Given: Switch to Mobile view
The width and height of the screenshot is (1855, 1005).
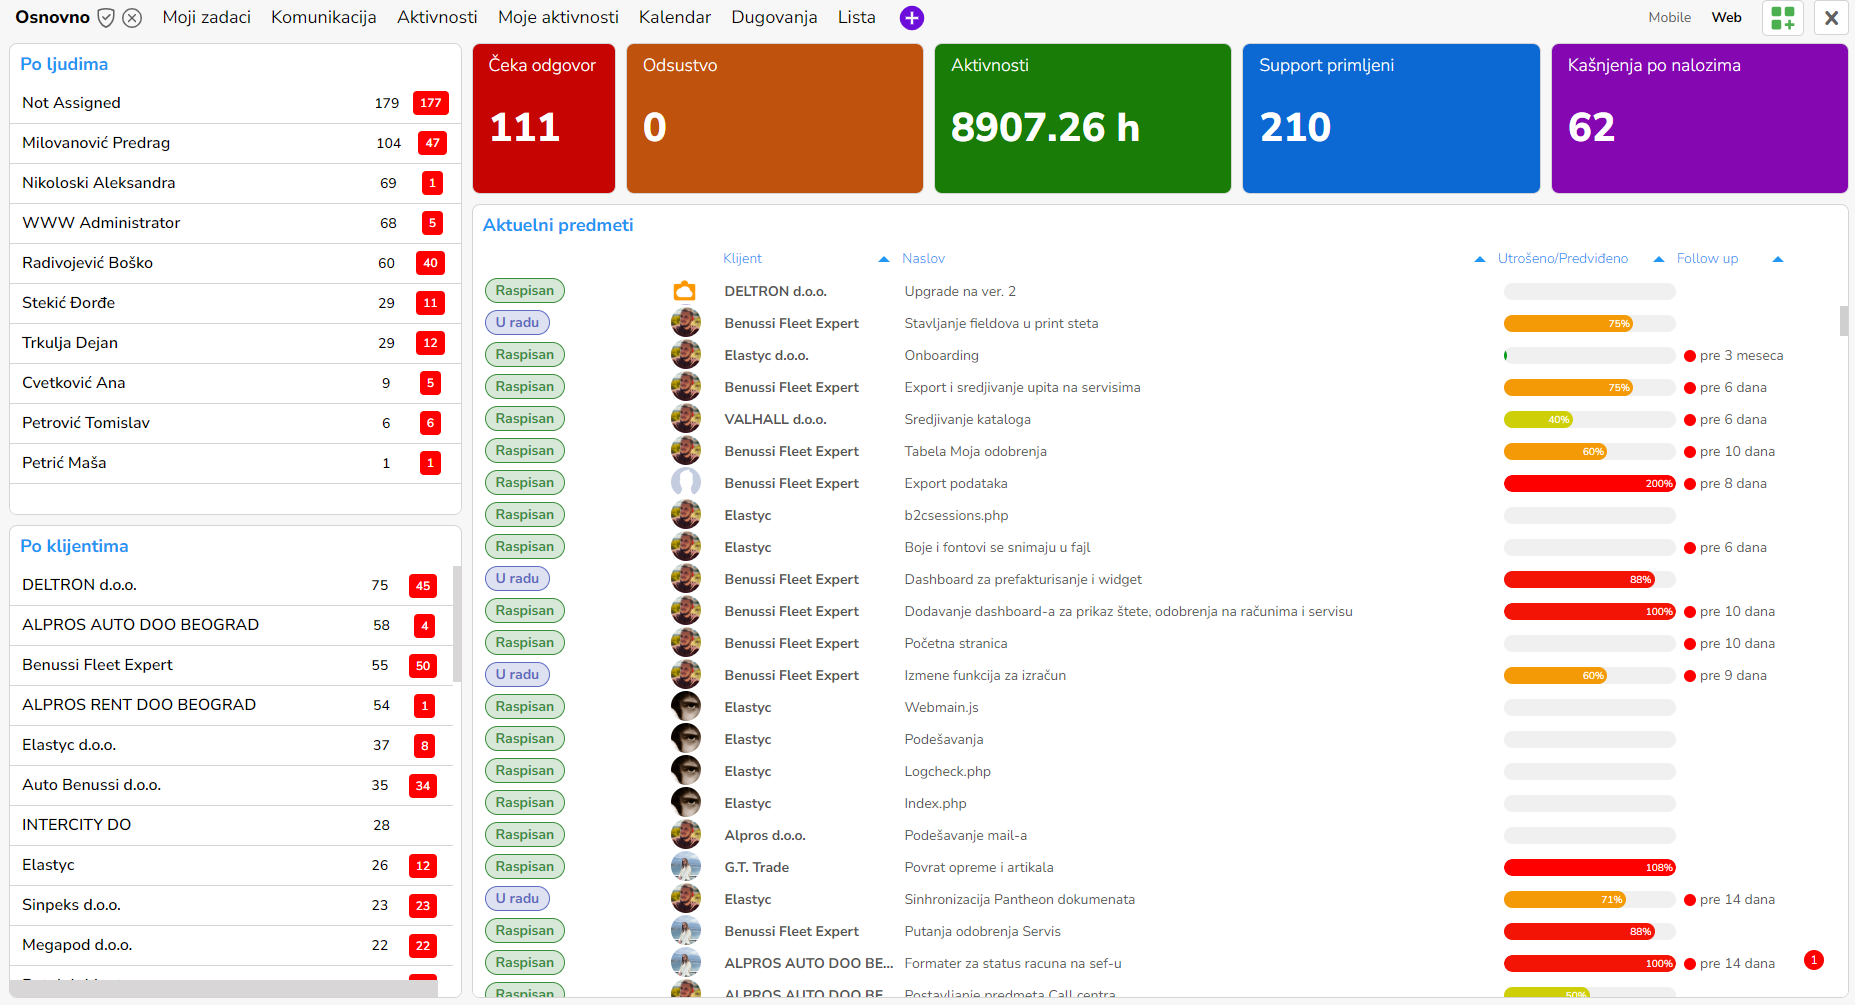Looking at the screenshot, I should (1669, 18).
